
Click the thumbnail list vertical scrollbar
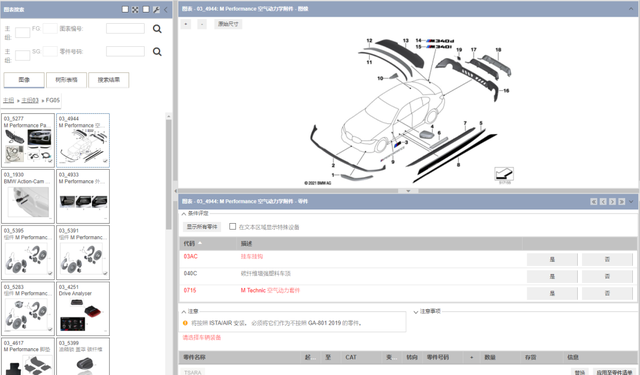pos(169,174)
